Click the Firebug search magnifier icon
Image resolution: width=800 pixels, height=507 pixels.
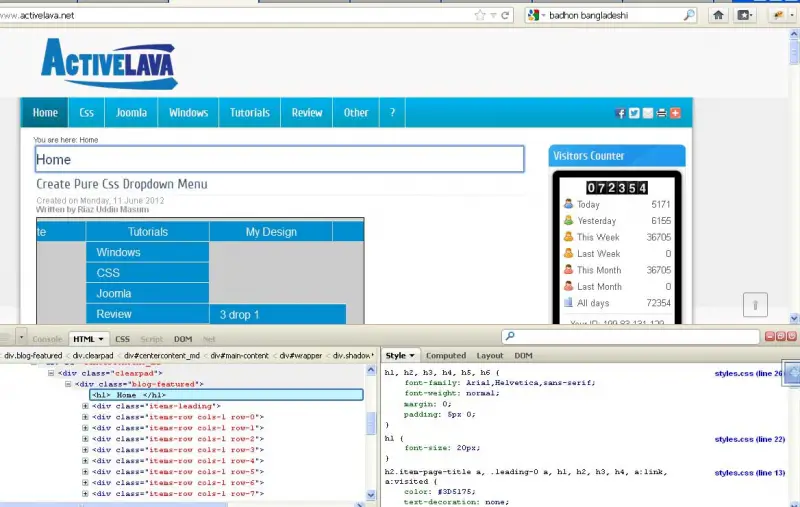click(510, 336)
